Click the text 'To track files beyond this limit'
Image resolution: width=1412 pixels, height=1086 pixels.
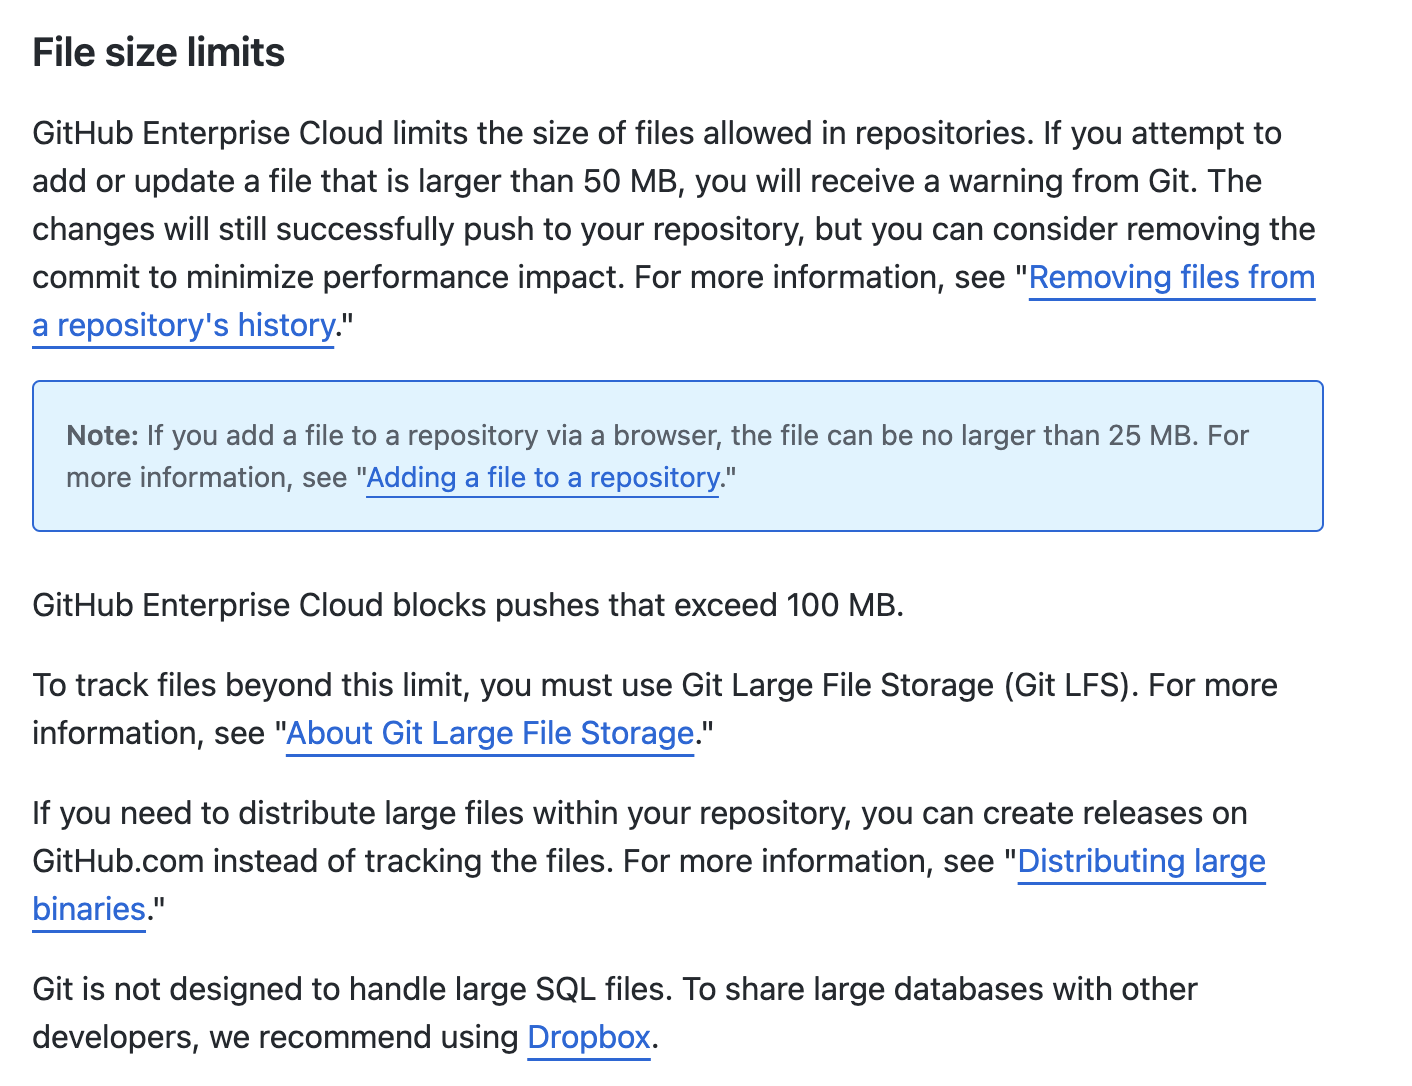coord(249,685)
